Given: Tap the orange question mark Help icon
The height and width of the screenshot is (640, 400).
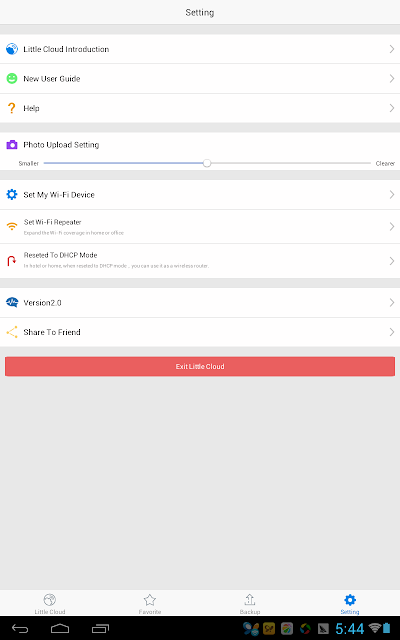Looking at the screenshot, I should click(11, 108).
